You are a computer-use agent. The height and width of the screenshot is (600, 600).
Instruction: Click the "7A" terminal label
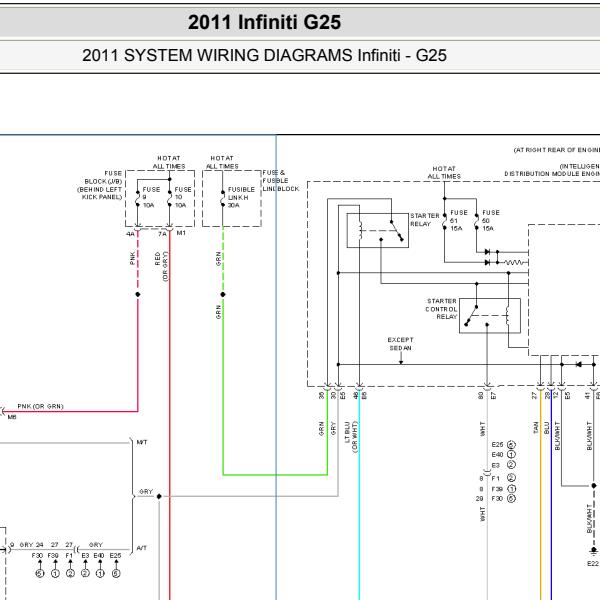pos(162,234)
